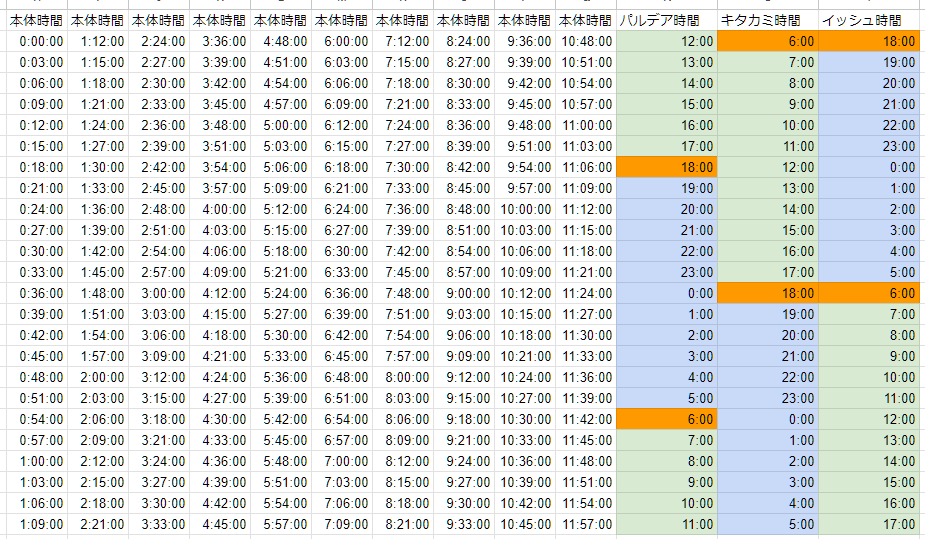Select orange 18:00 cell in キタカミ時間 column

(x=767, y=293)
